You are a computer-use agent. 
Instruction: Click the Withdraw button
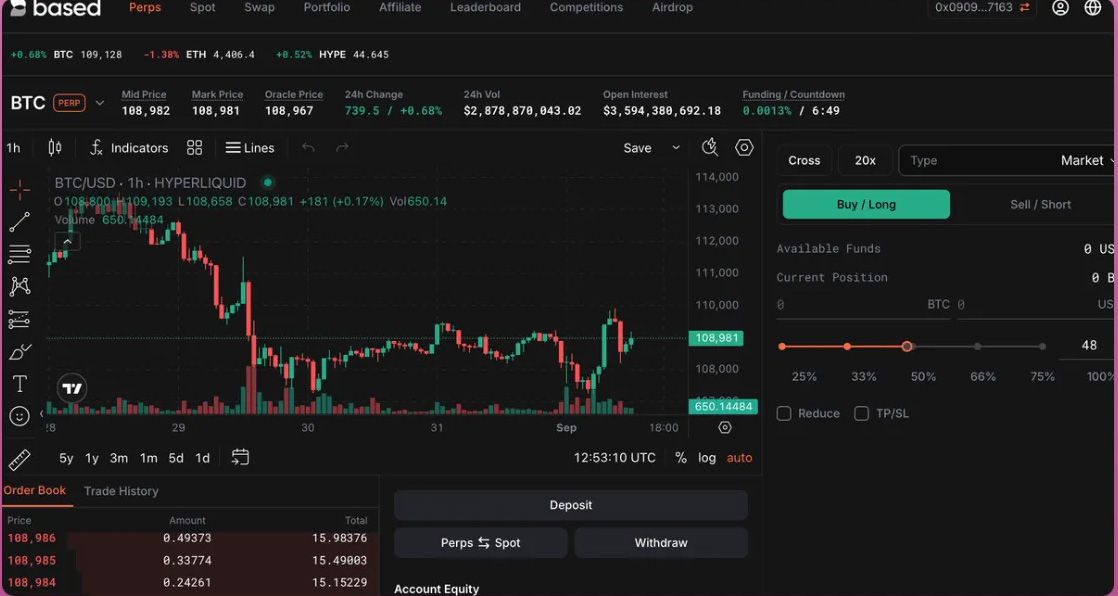pyautogui.click(x=661, y=543)
